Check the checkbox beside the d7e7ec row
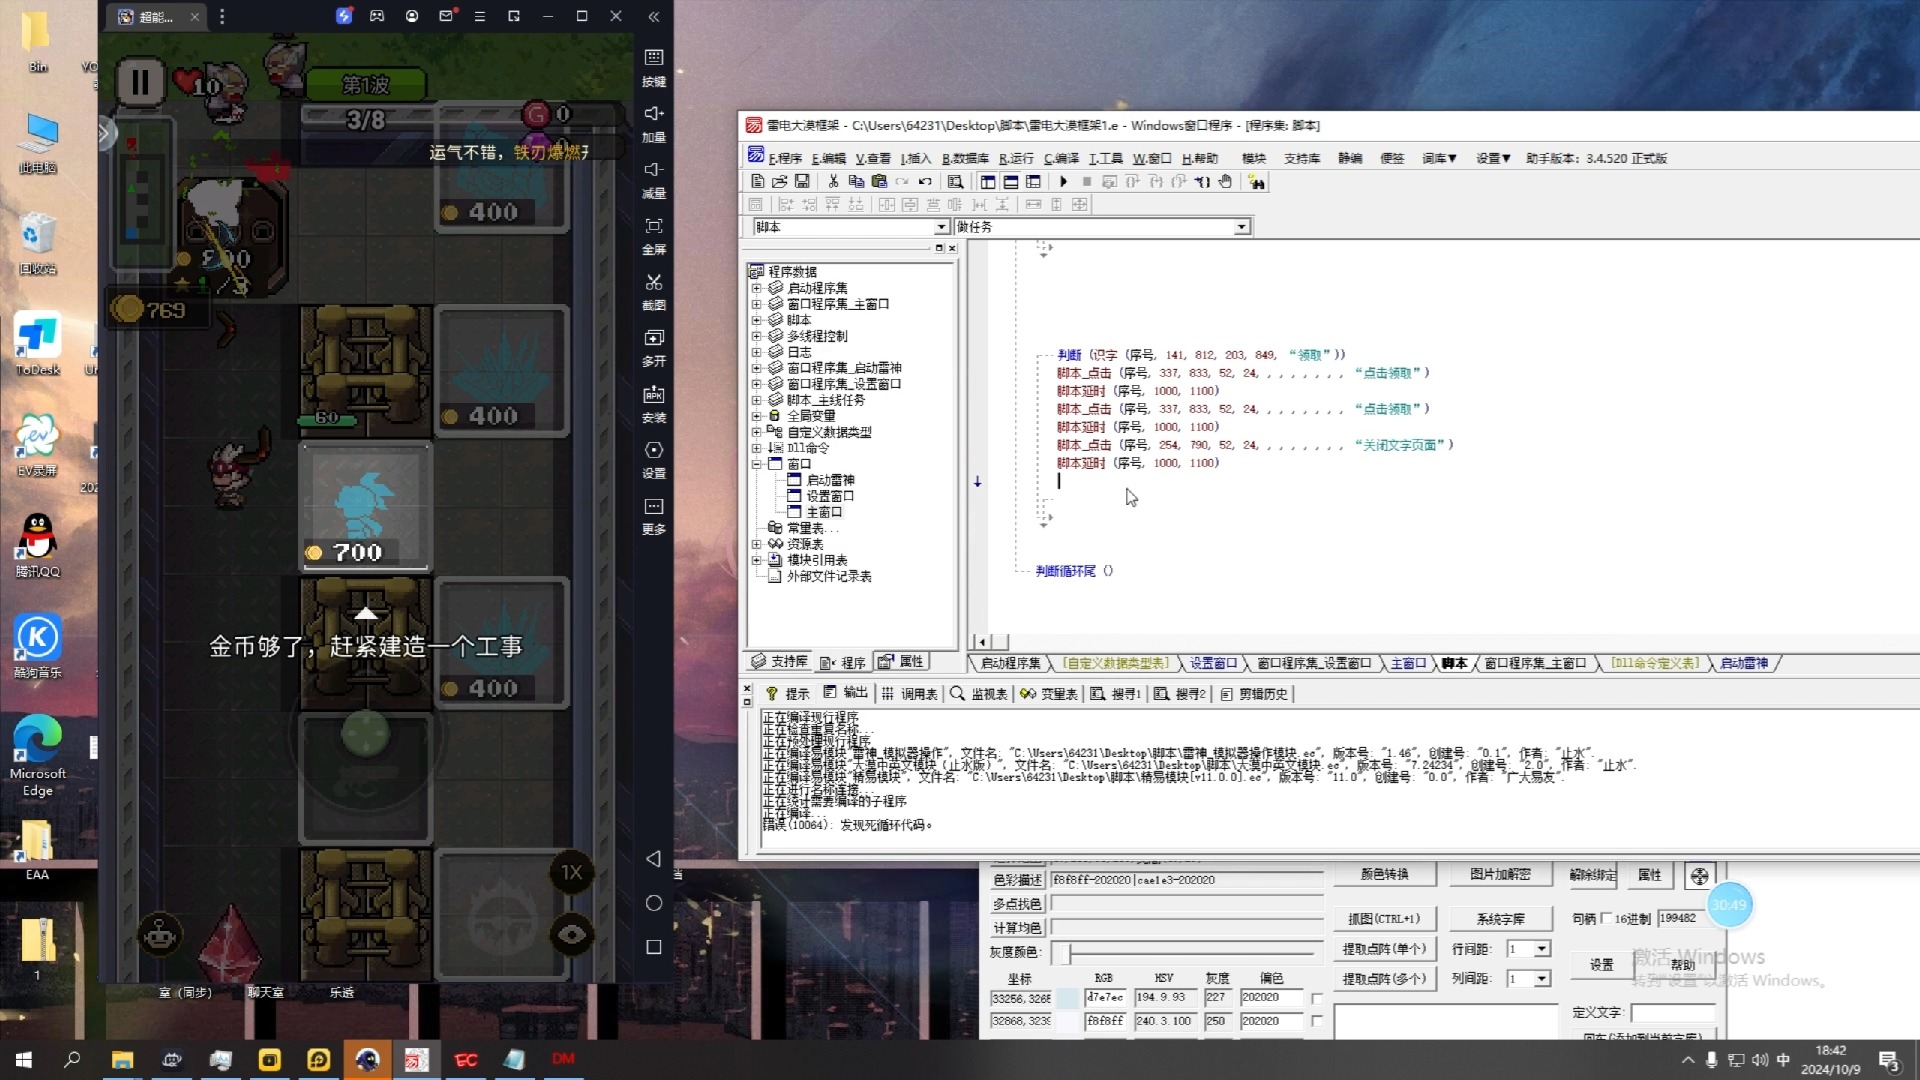This screenshot has height=1080, width=1920. [x=1317, y=998]
